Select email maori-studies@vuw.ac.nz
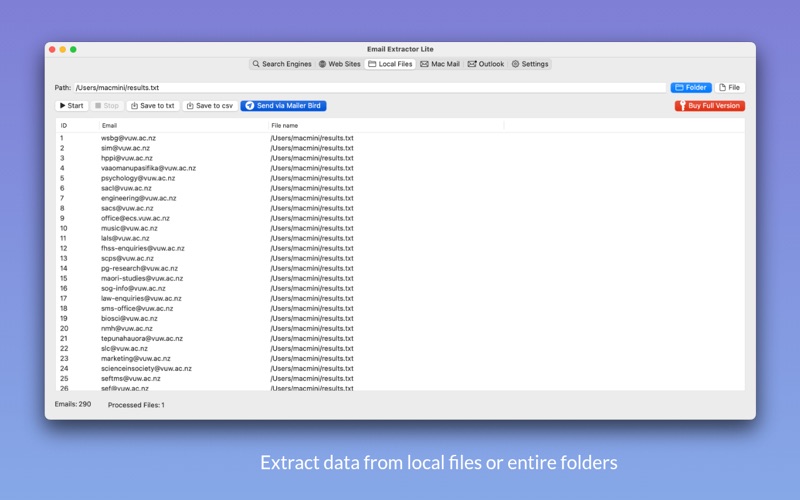The image size is (800, 500). 142,279
